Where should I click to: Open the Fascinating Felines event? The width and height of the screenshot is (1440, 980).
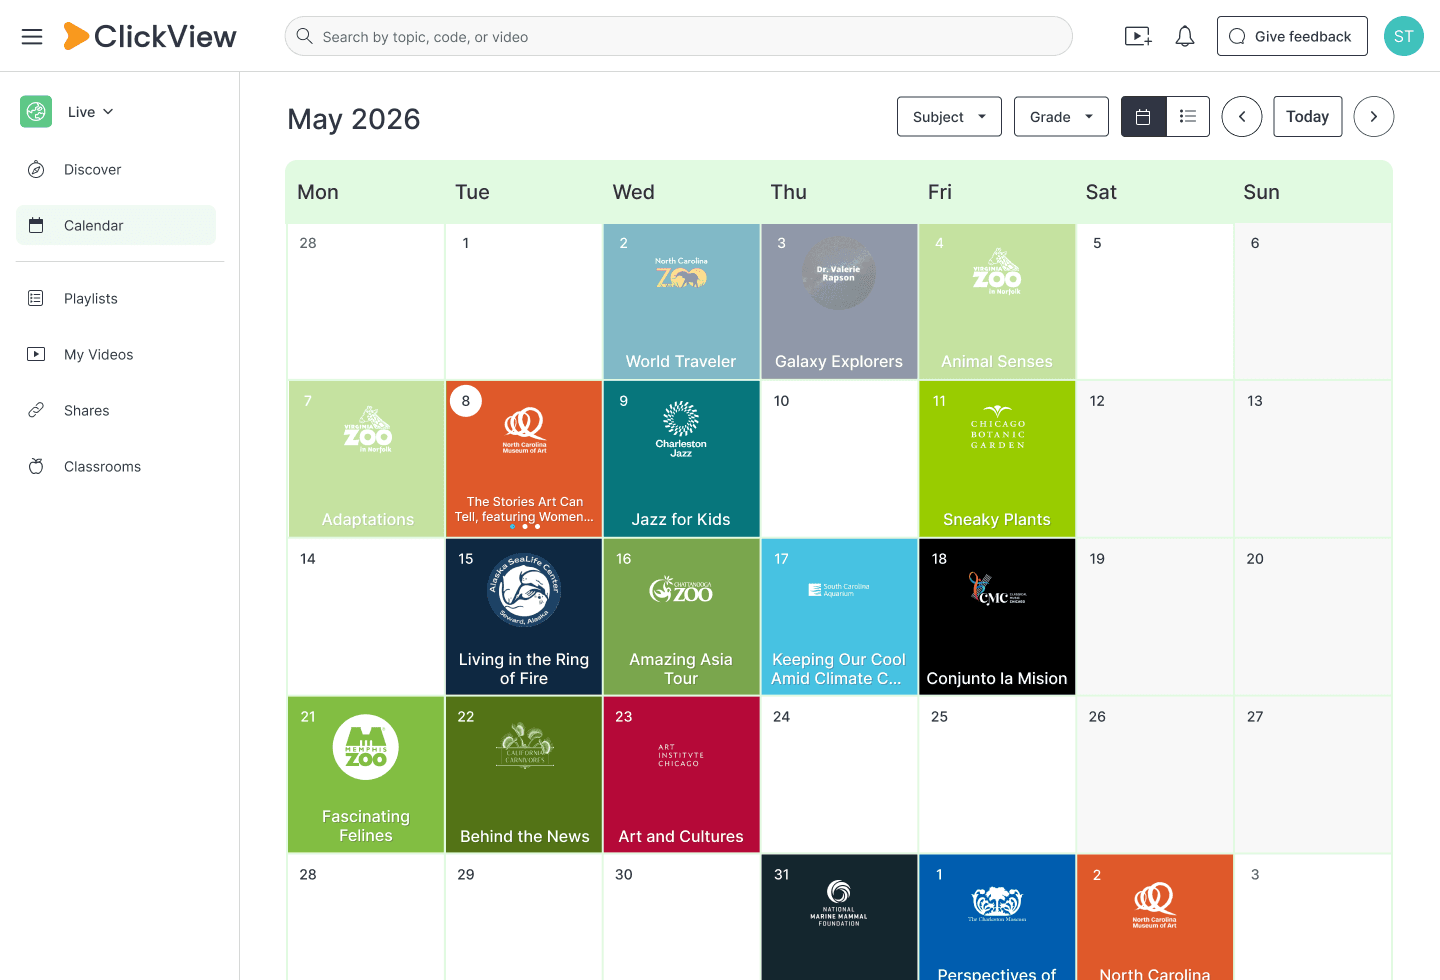[x=366, y=775]
